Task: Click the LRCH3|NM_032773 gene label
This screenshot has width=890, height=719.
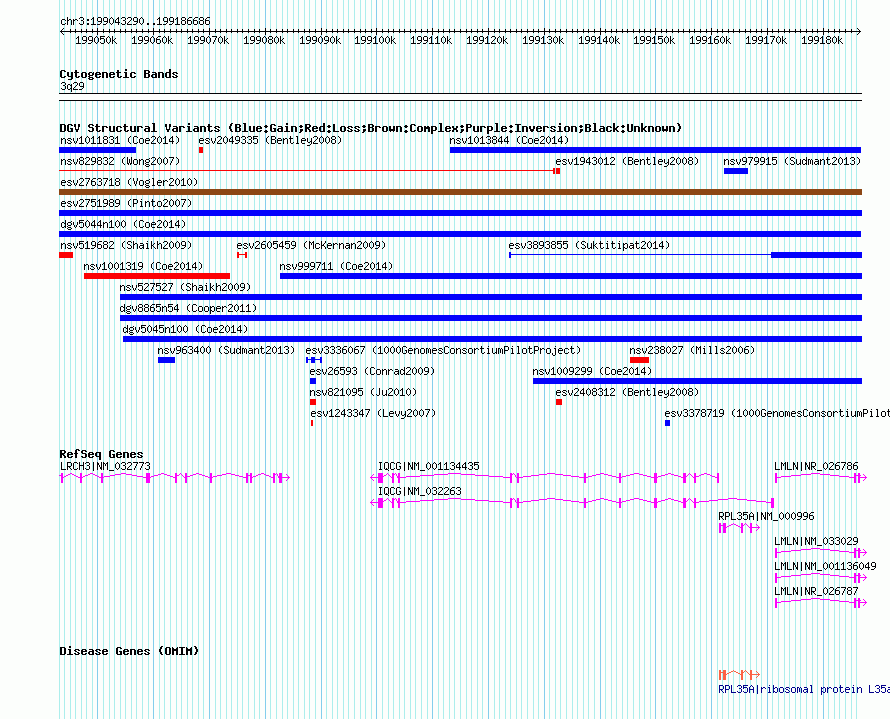Action: pyautogui.click(x=105, y=466)
